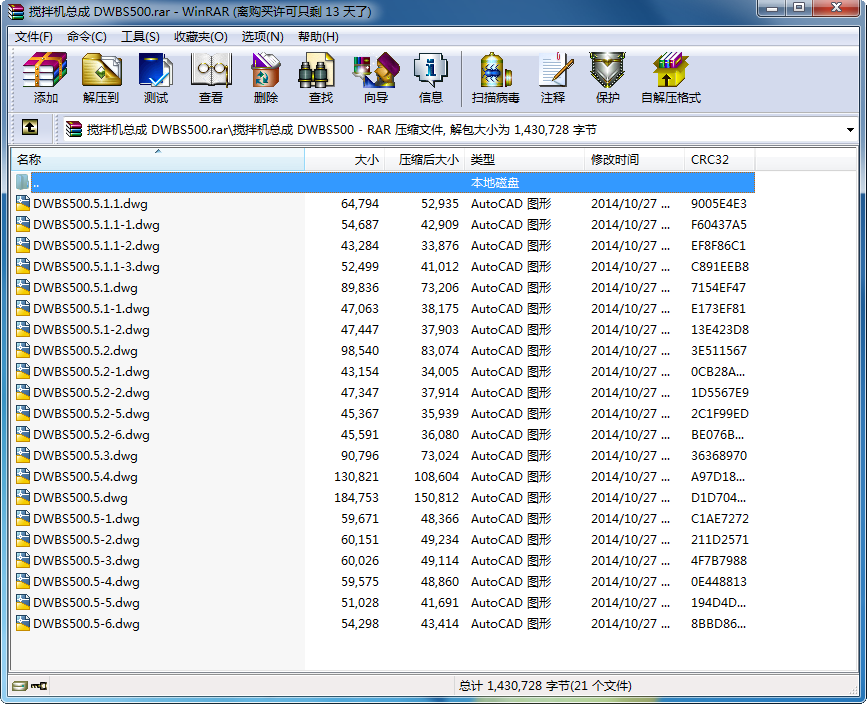Image resolution: width=867 pixels, height=704 pixels.
Task: Open the File (文件) menu
Action: pyautogui.click(x=33, y=37)
